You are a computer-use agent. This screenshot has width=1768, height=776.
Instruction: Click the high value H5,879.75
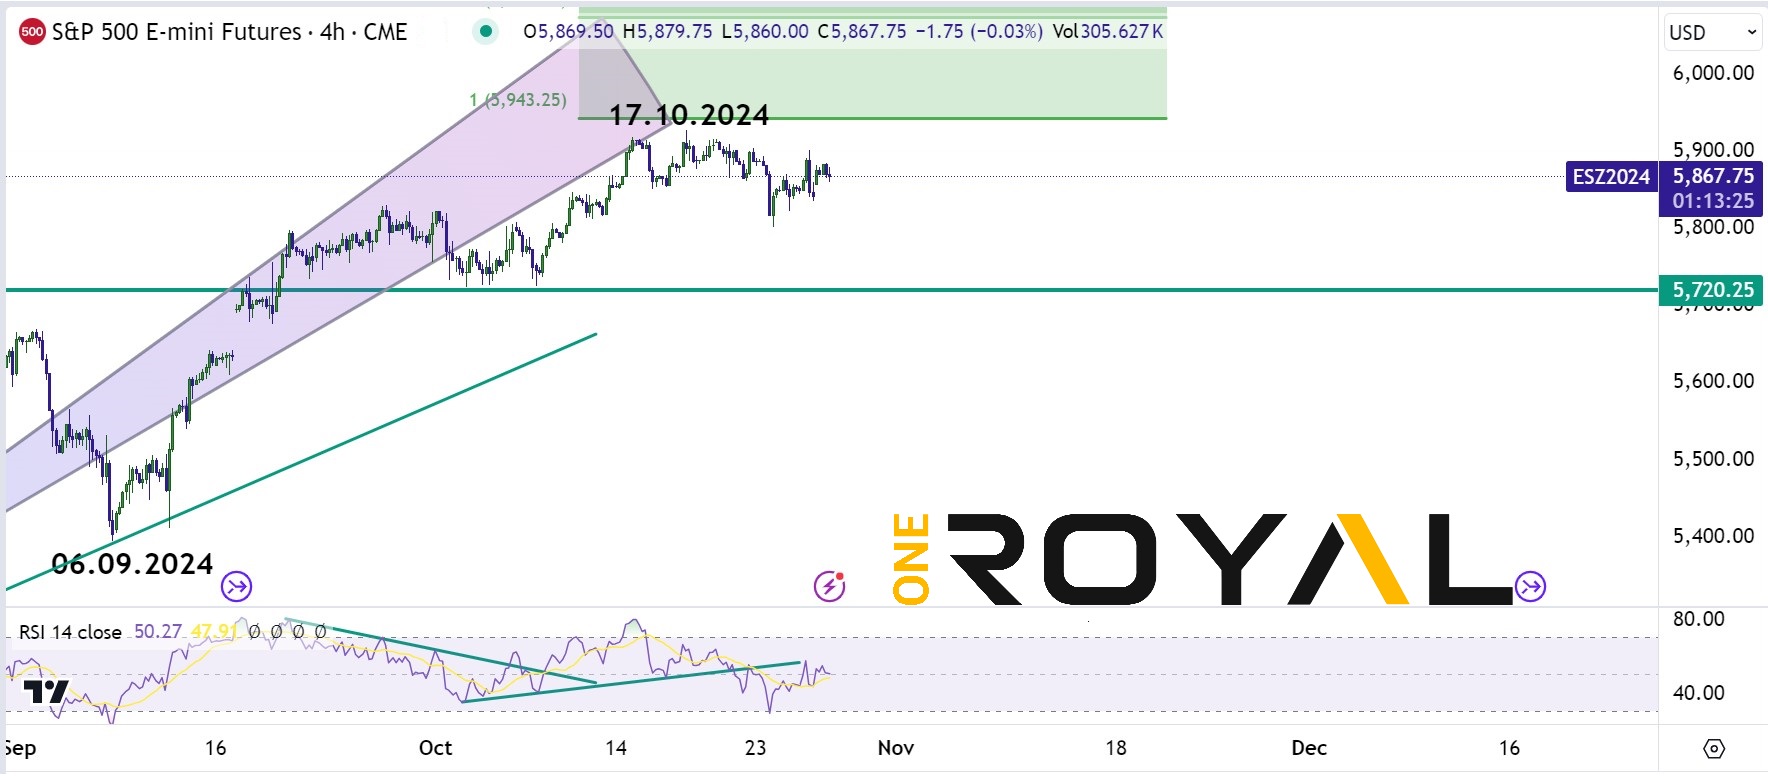pyautogui.click(x=668, y=32)
